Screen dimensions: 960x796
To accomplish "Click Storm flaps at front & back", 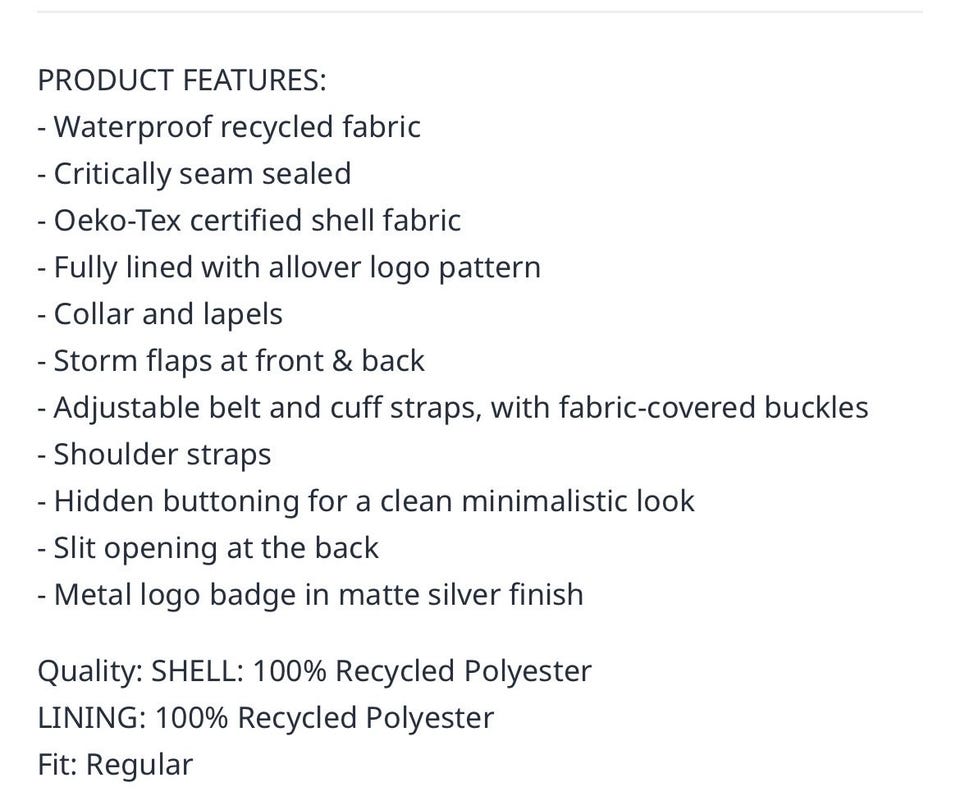I will tap(231, 361).
